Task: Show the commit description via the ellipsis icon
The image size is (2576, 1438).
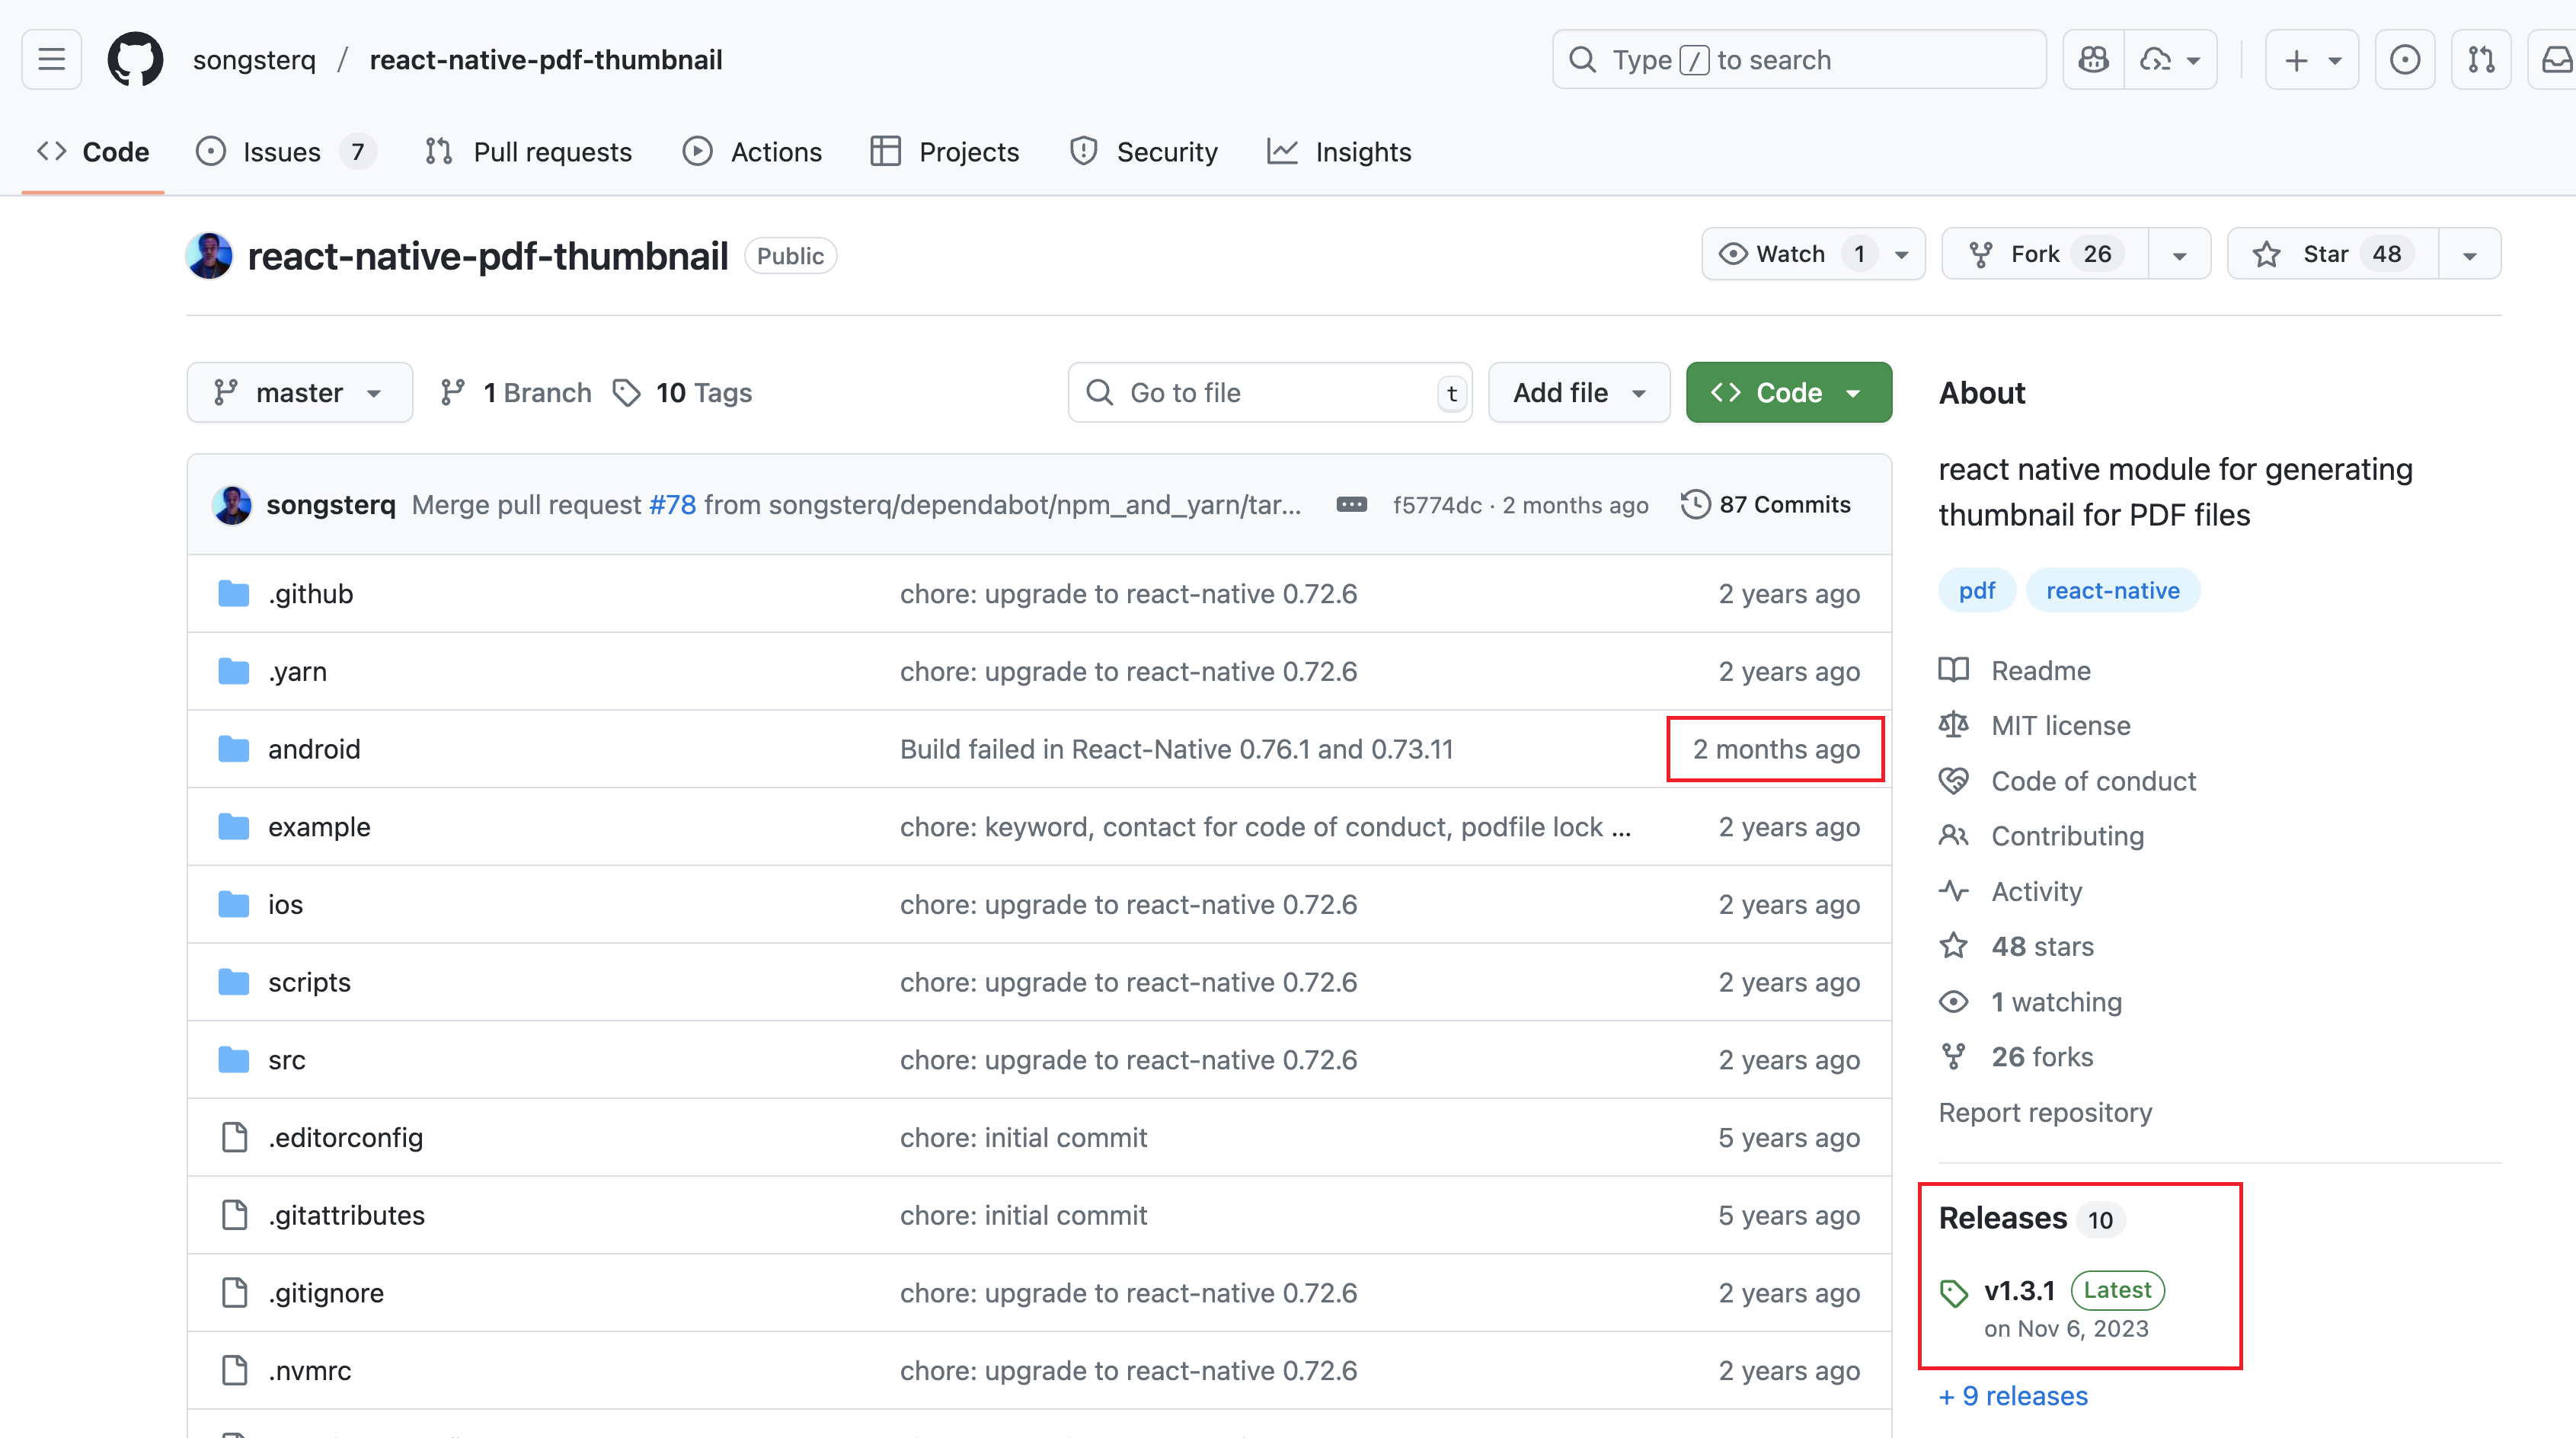Action: pyautogui.click(x=1351, y=504)
